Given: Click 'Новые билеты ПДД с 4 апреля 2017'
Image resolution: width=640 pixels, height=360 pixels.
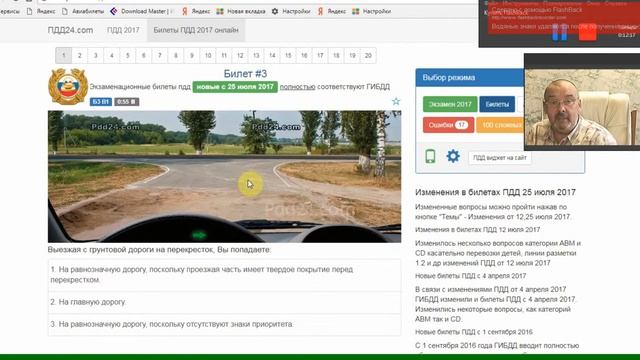Looking at the screenshot, I should (470, 276).
